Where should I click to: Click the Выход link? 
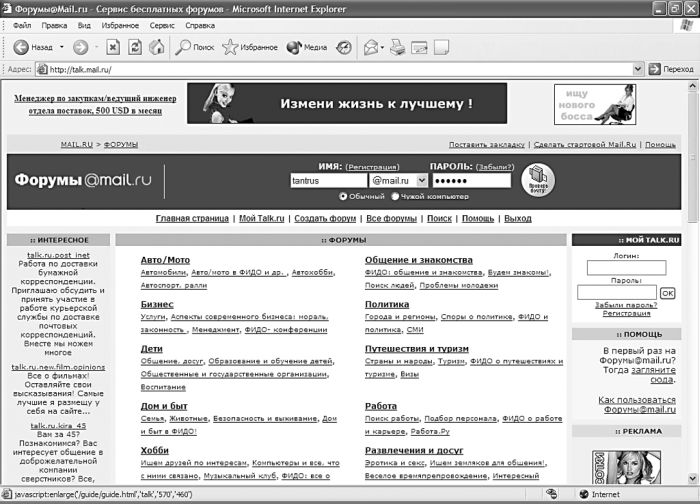click(x=518, y=218)
